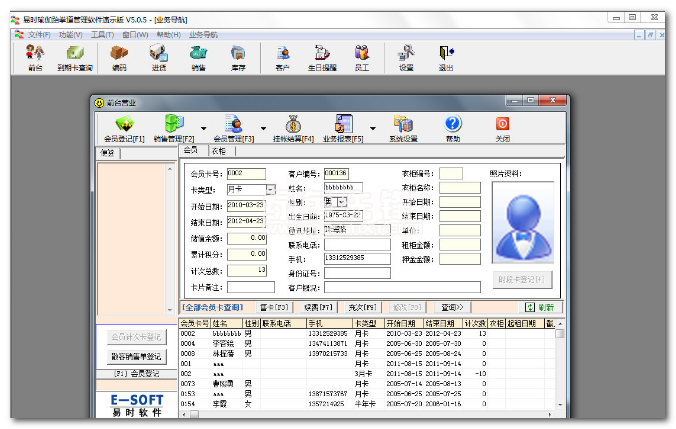676x429 pixels.
Task: Open the 工具(T) menu
Action: tap(101, 34)
